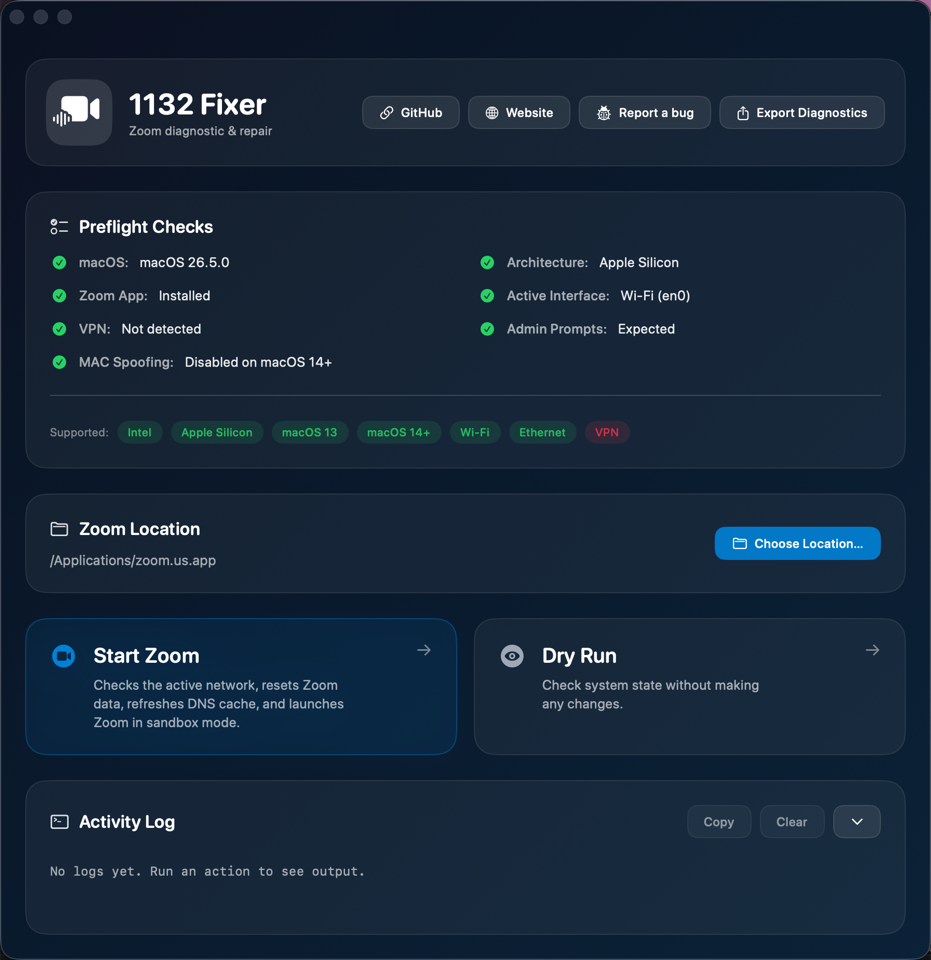Click 'macOS 26.5.0' value text

(x=184, y=263)
